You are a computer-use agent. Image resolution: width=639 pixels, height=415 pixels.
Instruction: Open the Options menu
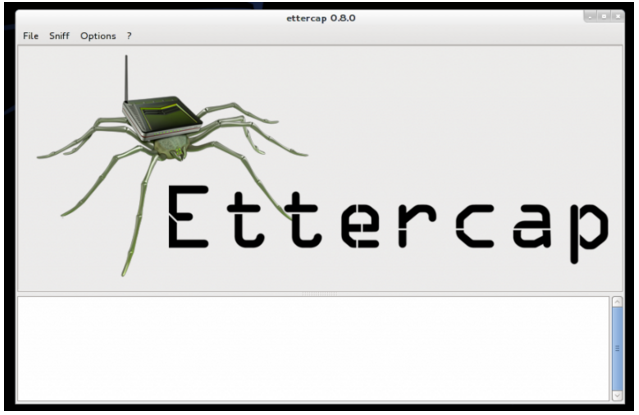(x=98, y=36)
